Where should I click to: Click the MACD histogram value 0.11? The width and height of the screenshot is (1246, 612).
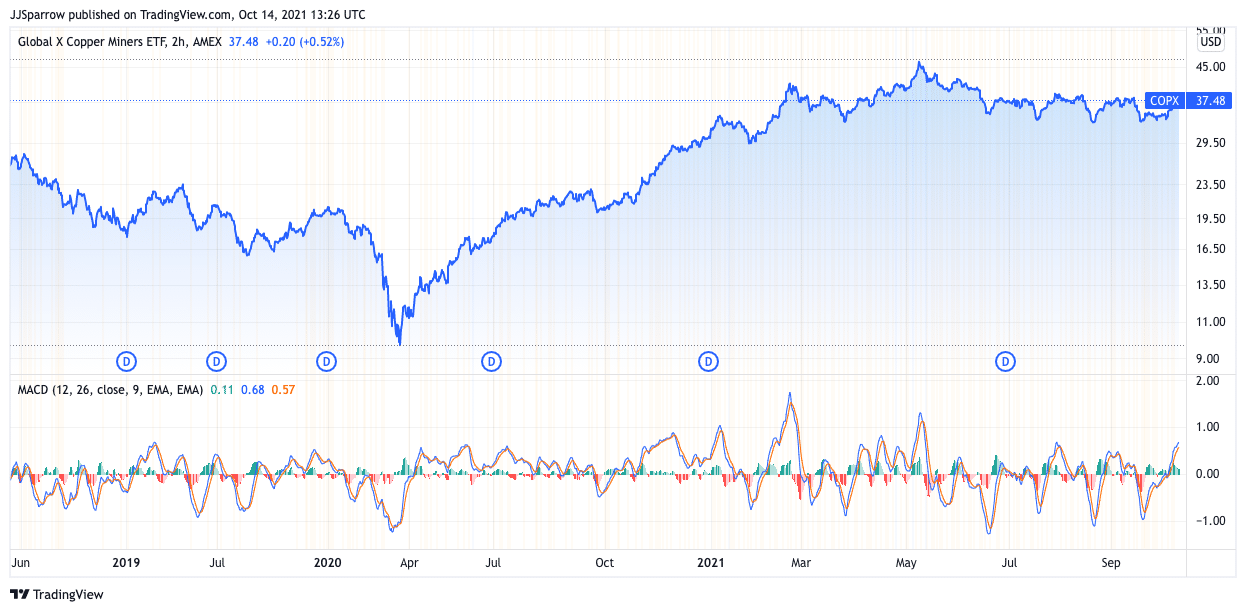coord(221,389)
